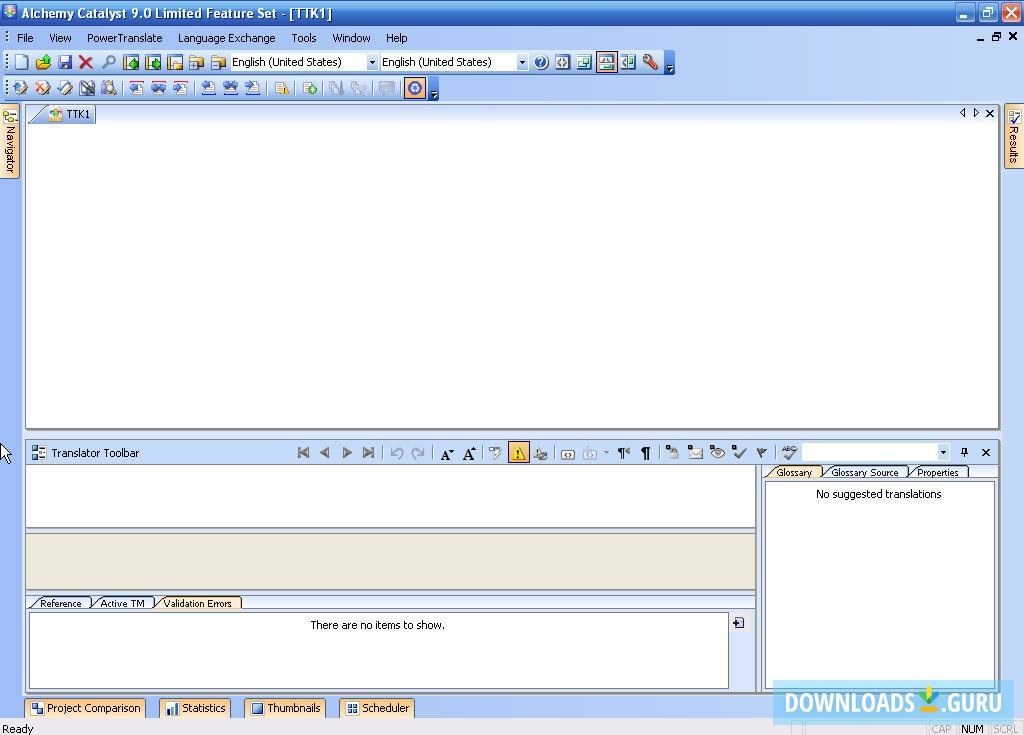The height and width of the screenshot is (735, 1024).
Task: Open the View menu
Action: 60,38
